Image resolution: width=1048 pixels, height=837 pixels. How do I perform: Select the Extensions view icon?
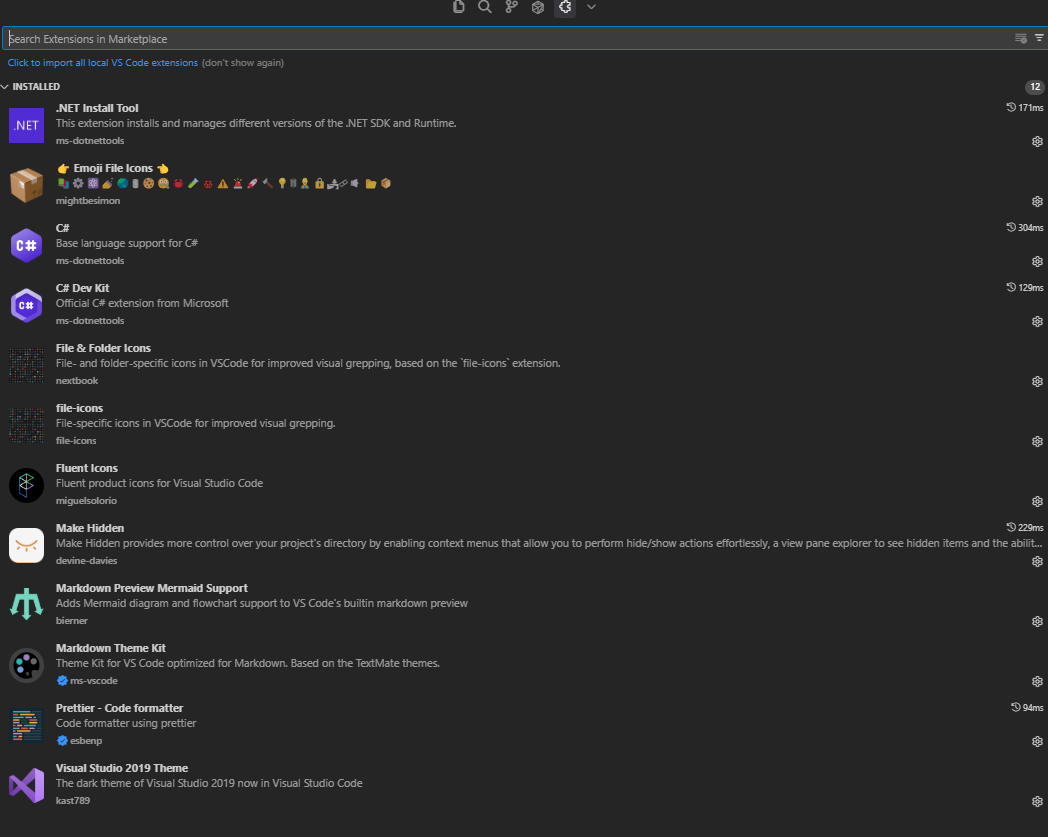coord(565,7)
